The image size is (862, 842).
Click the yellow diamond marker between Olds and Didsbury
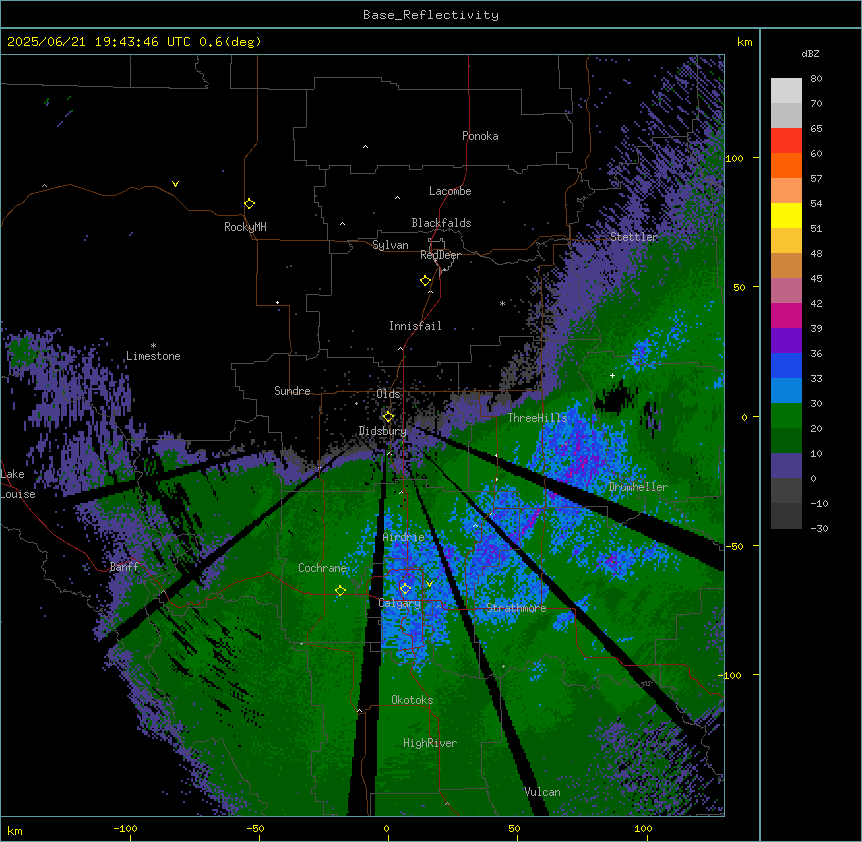389,417
